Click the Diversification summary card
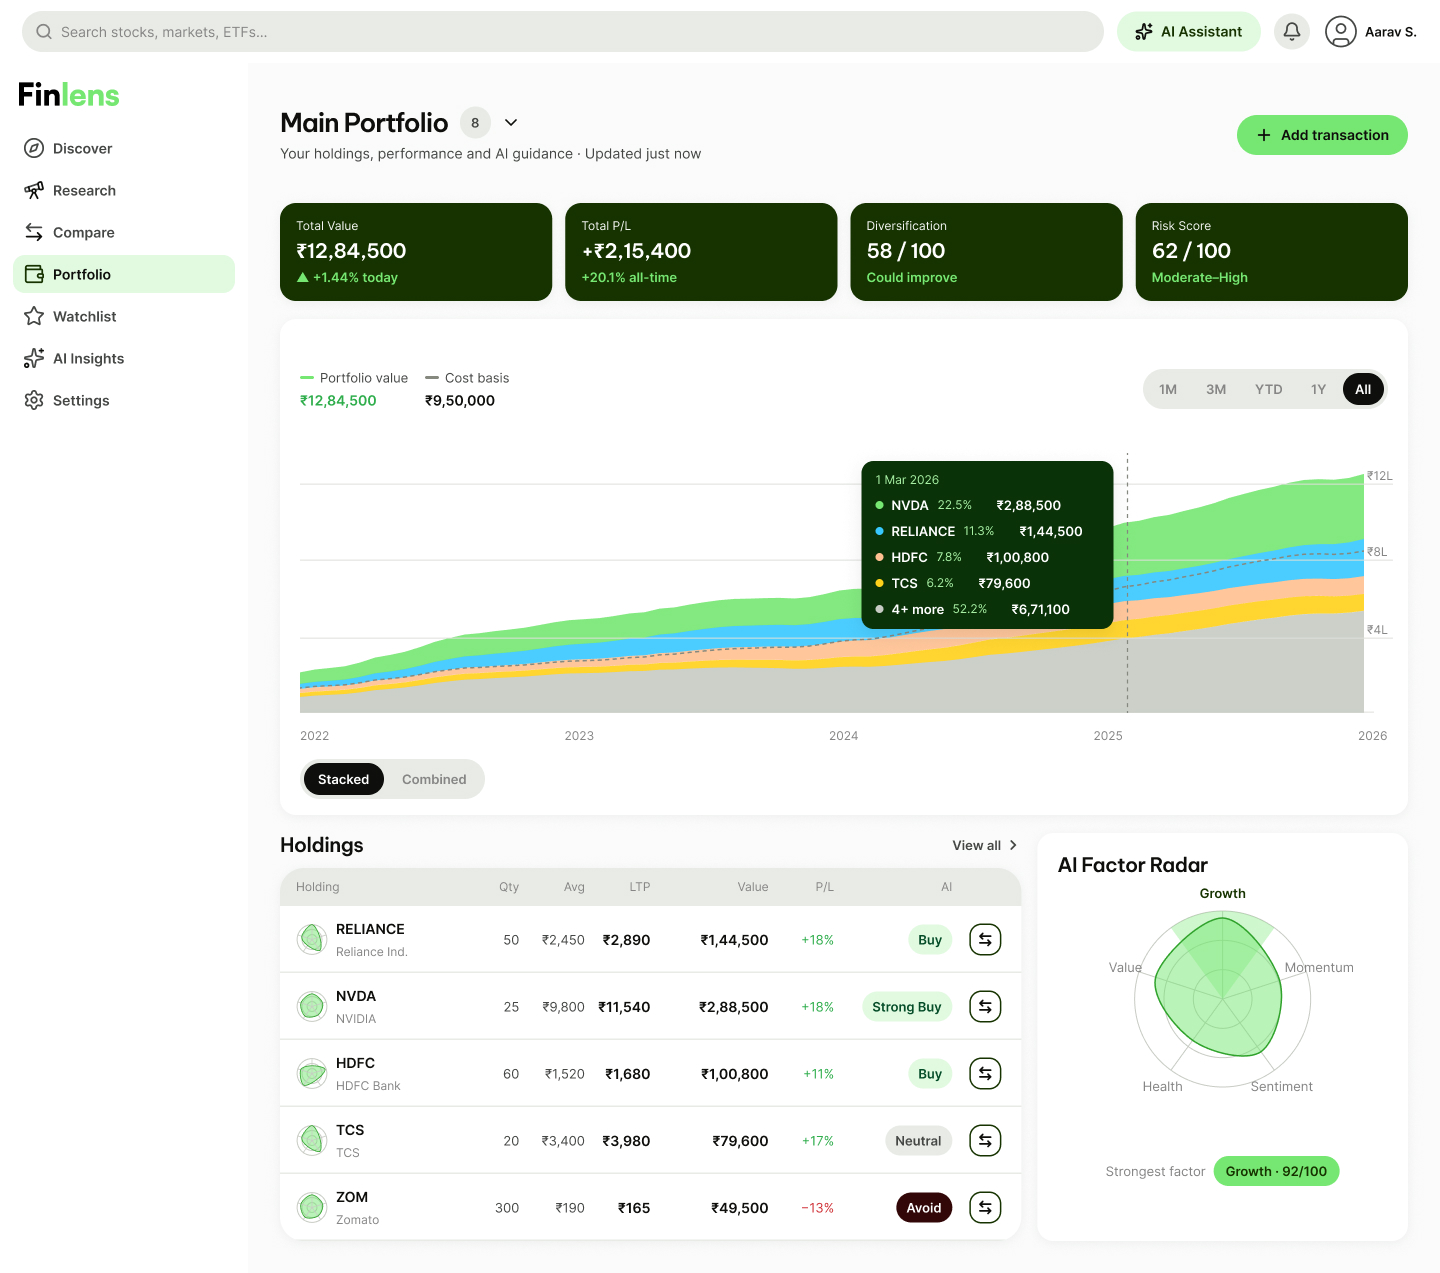Image resolution: width=1440 pixels, height=1273 pixels. pos(987,252)
